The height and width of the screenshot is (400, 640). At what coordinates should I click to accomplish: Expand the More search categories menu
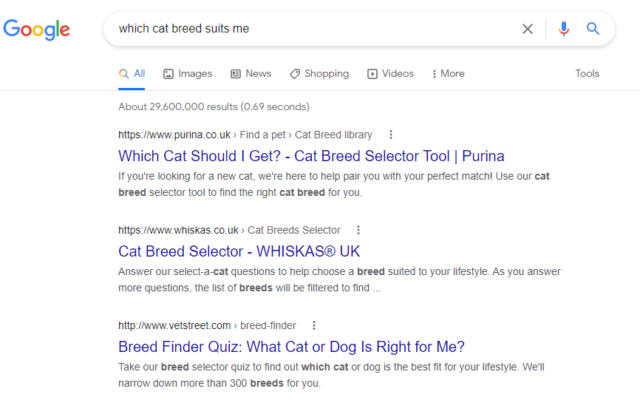tap(448, 74)
